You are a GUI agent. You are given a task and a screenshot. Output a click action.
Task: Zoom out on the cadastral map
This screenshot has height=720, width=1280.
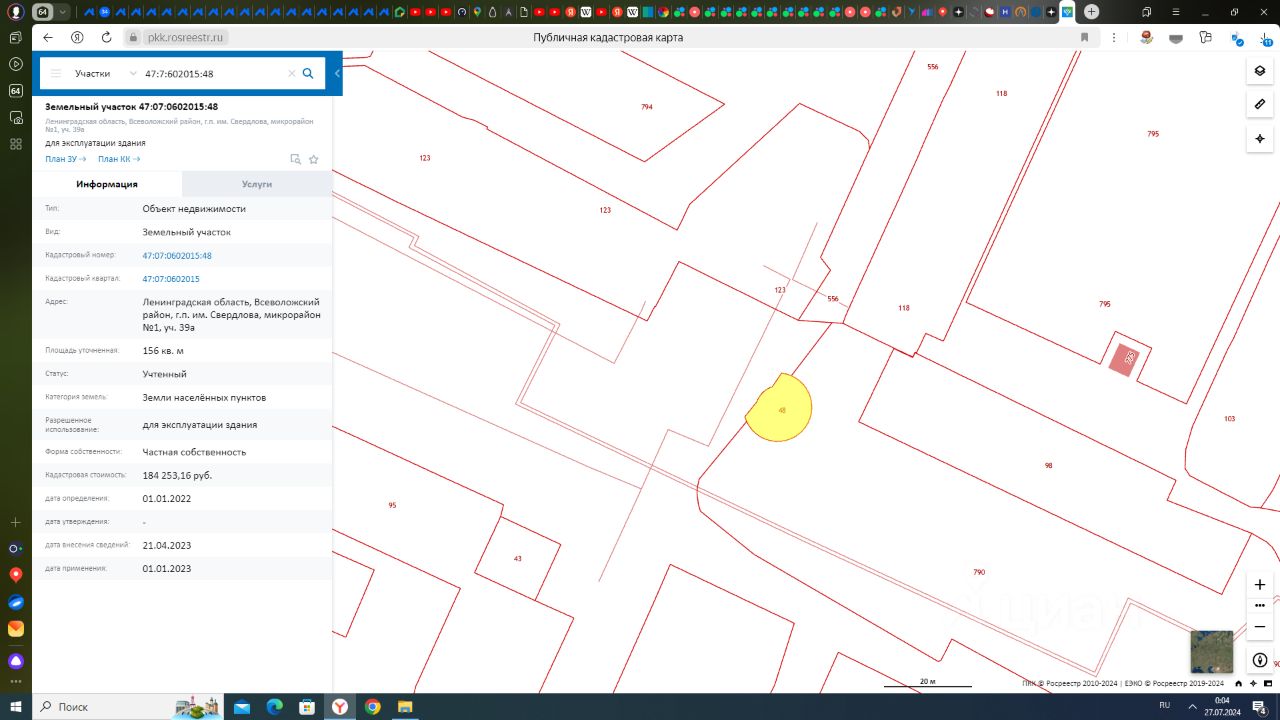1260,626
